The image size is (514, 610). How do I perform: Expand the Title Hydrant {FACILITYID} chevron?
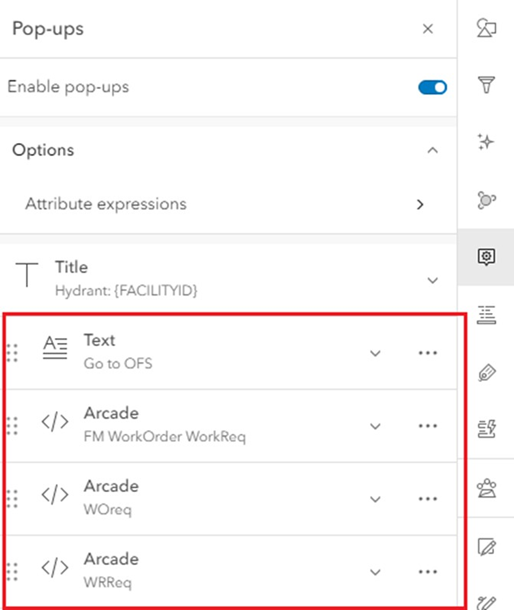click(432, 280)
